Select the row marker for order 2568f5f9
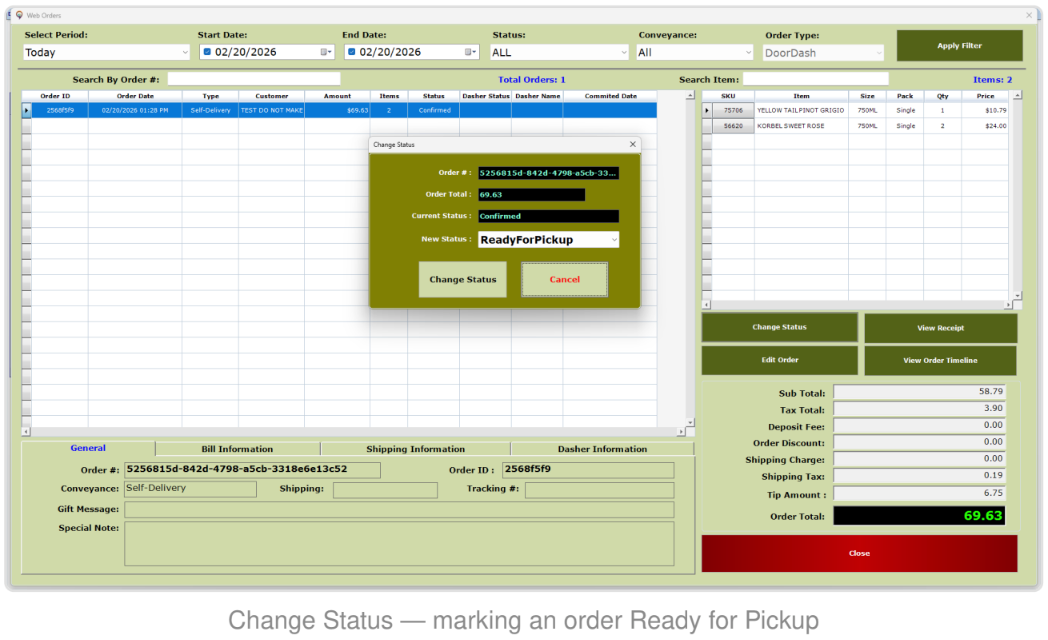This screenshot has width=1048, height=640. [x=26, y=110]
